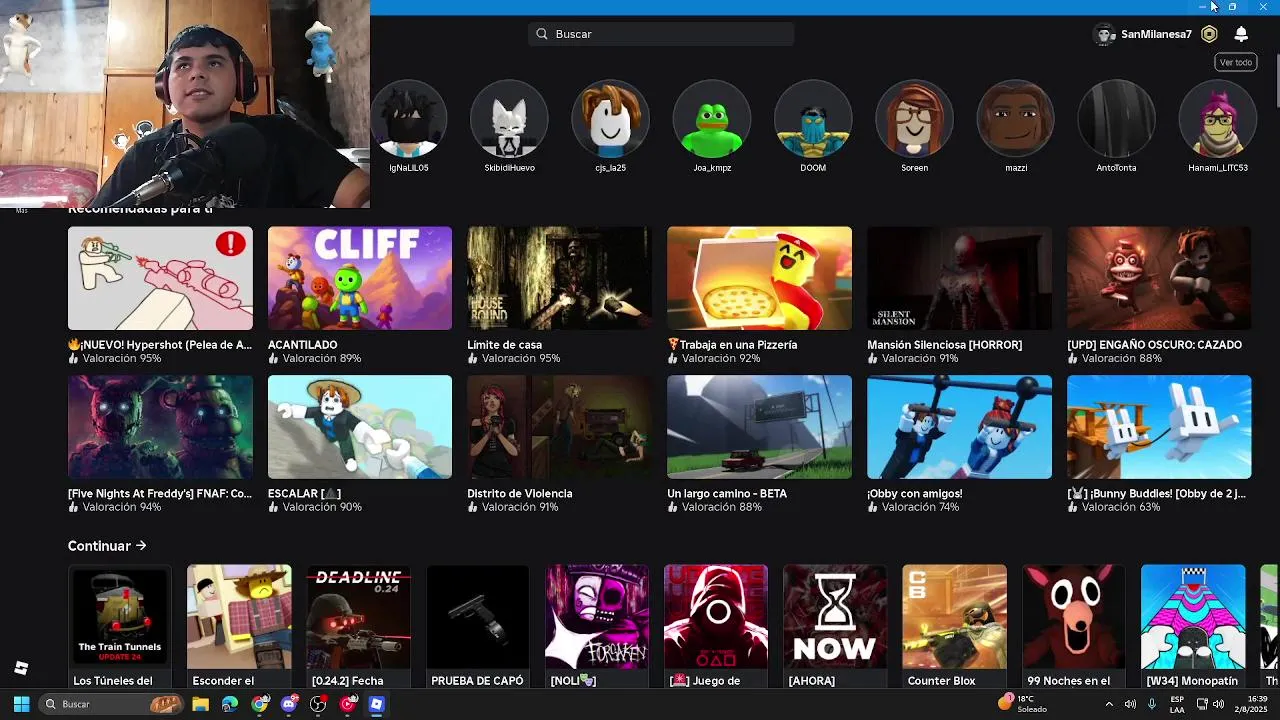Focus the Buscar search field at top
Screen dimensions: 1280x720
tap(661, 34)
